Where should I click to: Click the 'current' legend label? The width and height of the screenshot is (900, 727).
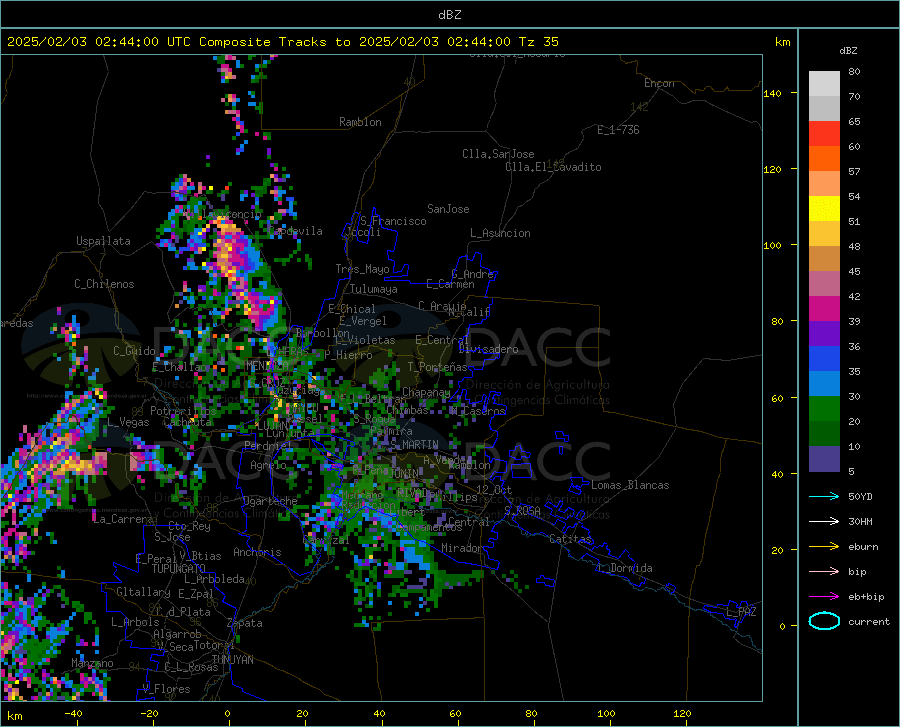click(x=869, y=621)
